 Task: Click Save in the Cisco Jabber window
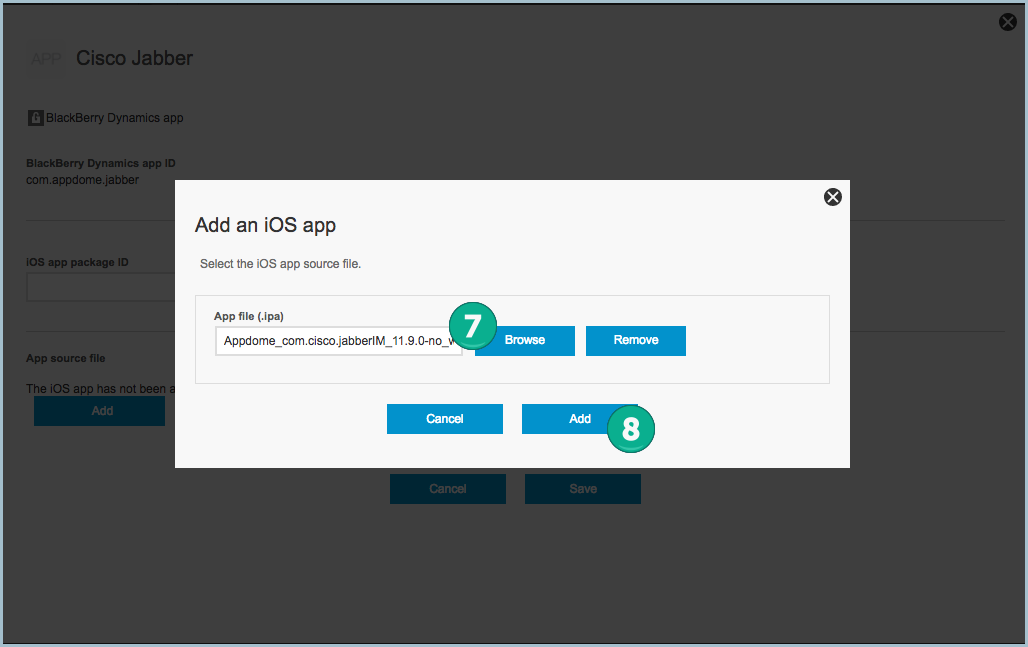[583, 489]
